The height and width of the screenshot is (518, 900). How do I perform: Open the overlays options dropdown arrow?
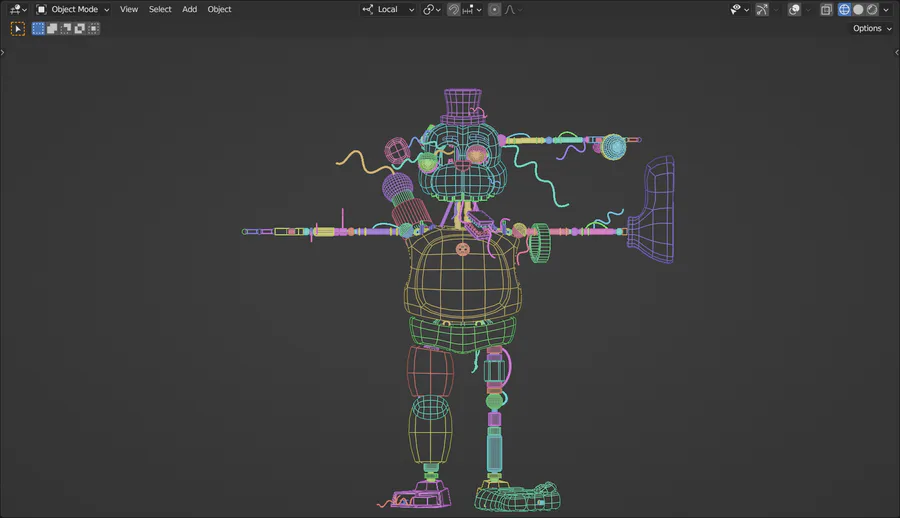click(808, 9)
